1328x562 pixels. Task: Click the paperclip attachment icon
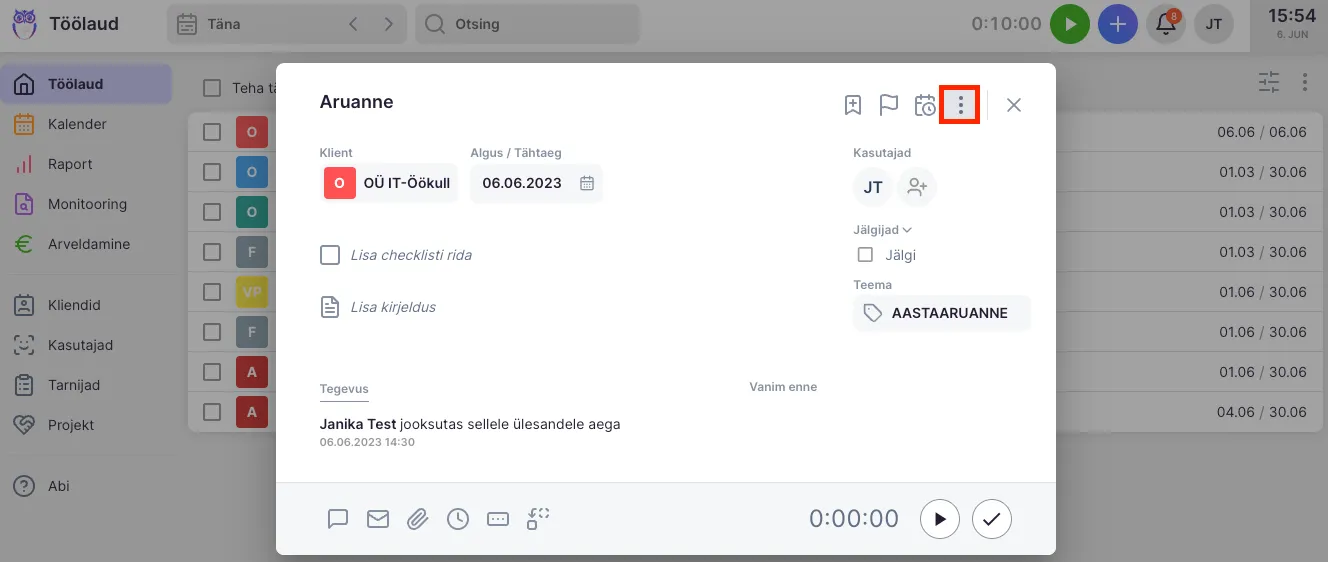click(x=417, y=519)
